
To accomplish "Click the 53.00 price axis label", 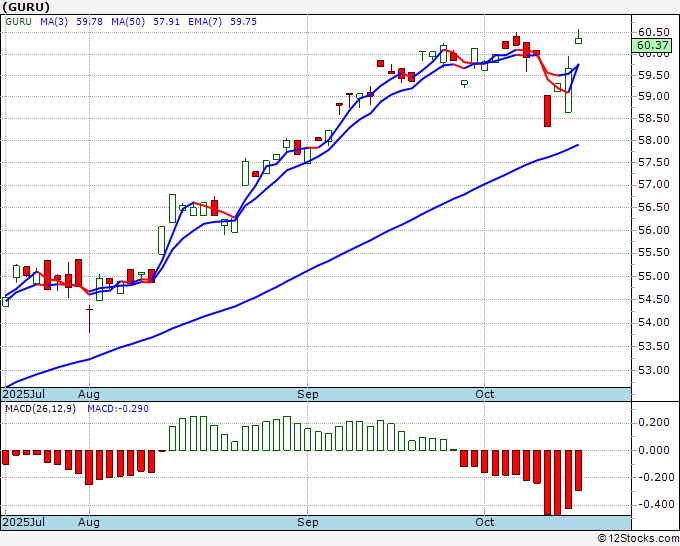I will pyautogui.click(x=654, y=370).
